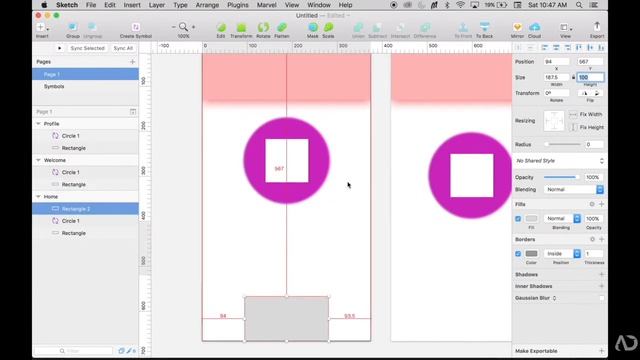Click the Difference boolean icon
The height and width of the screenshot is (360, 640).
tap(425, 27)
